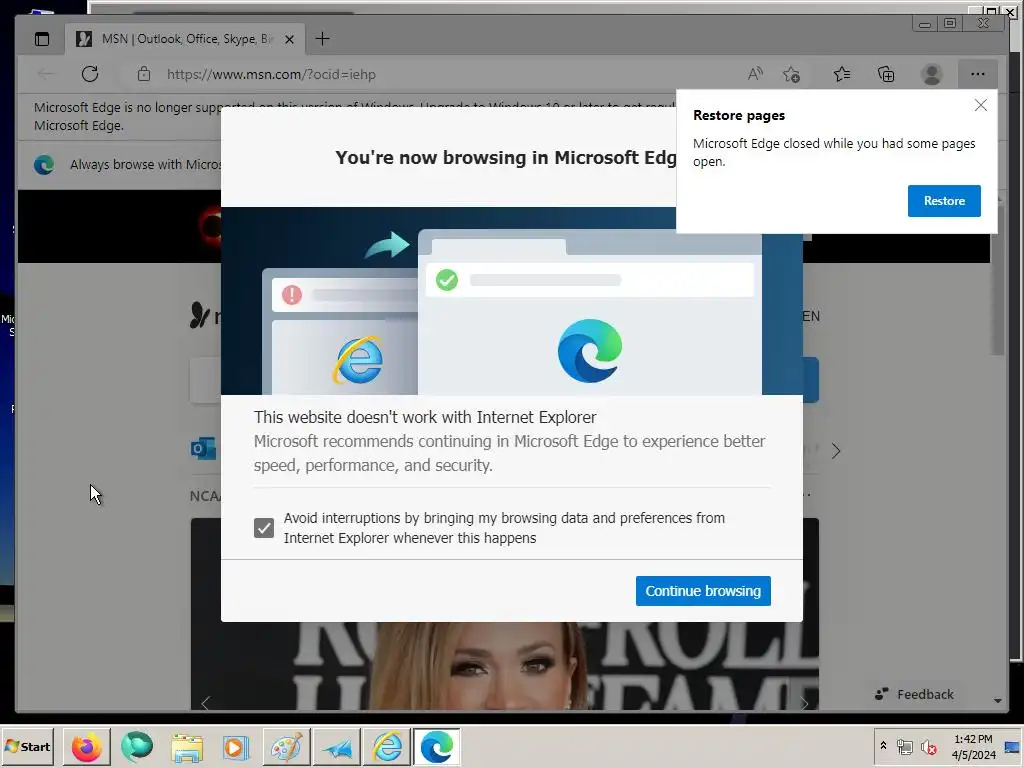Show hidden tray icons arrow

pos(883,746)
